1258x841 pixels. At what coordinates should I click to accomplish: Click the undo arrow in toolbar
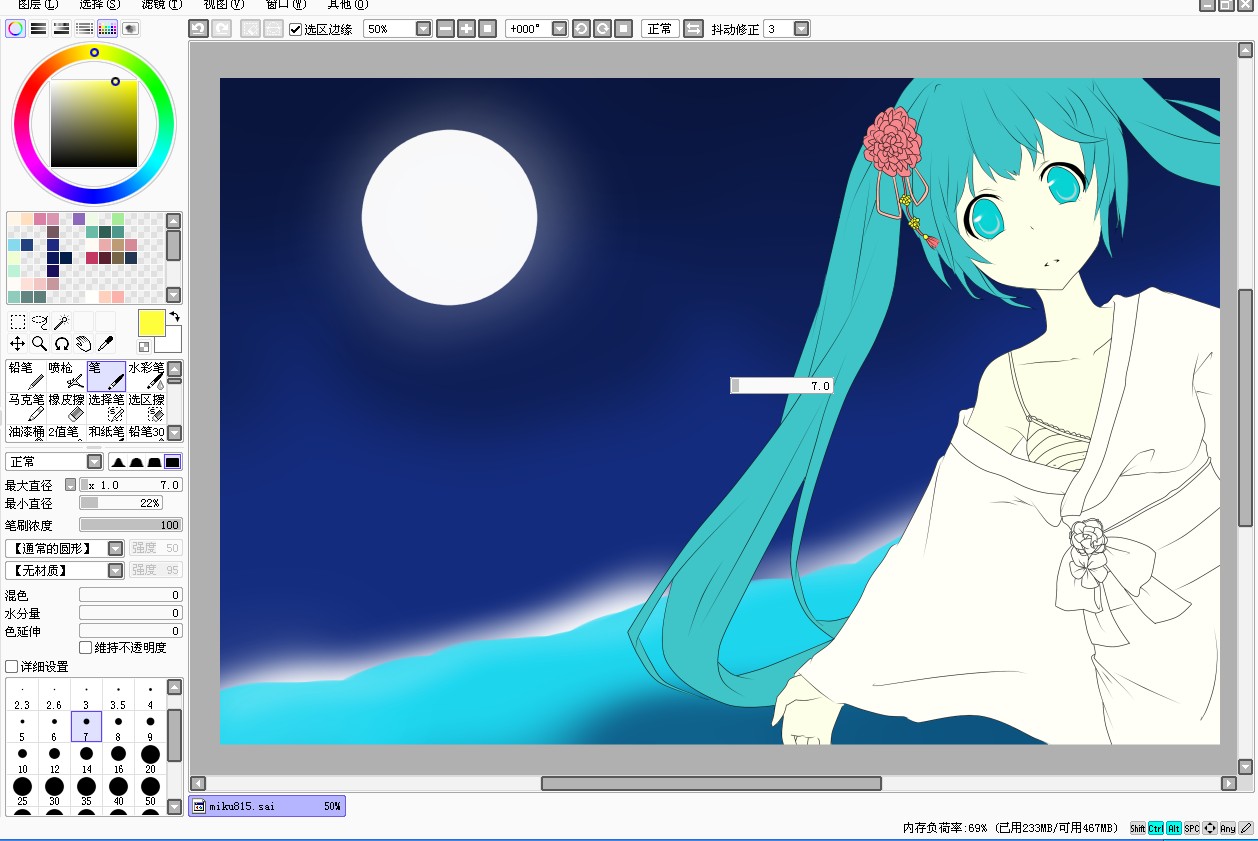tap(198, 29)
